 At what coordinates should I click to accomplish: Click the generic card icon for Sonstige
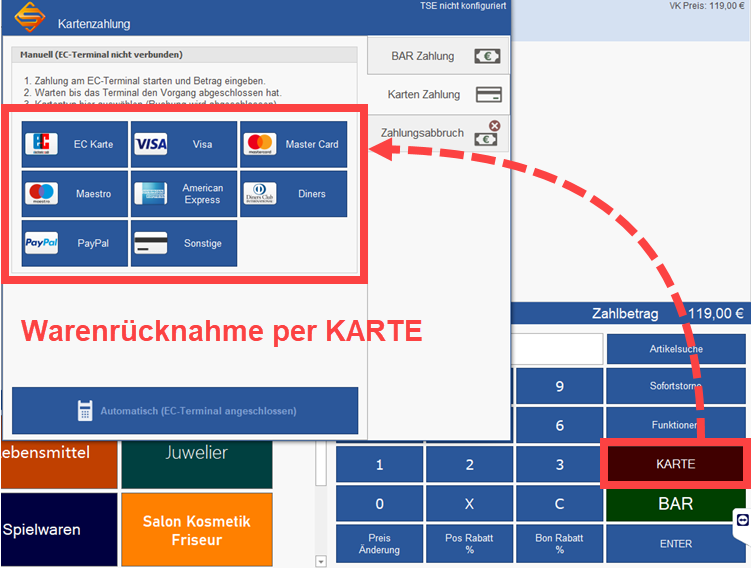point(151,243)
